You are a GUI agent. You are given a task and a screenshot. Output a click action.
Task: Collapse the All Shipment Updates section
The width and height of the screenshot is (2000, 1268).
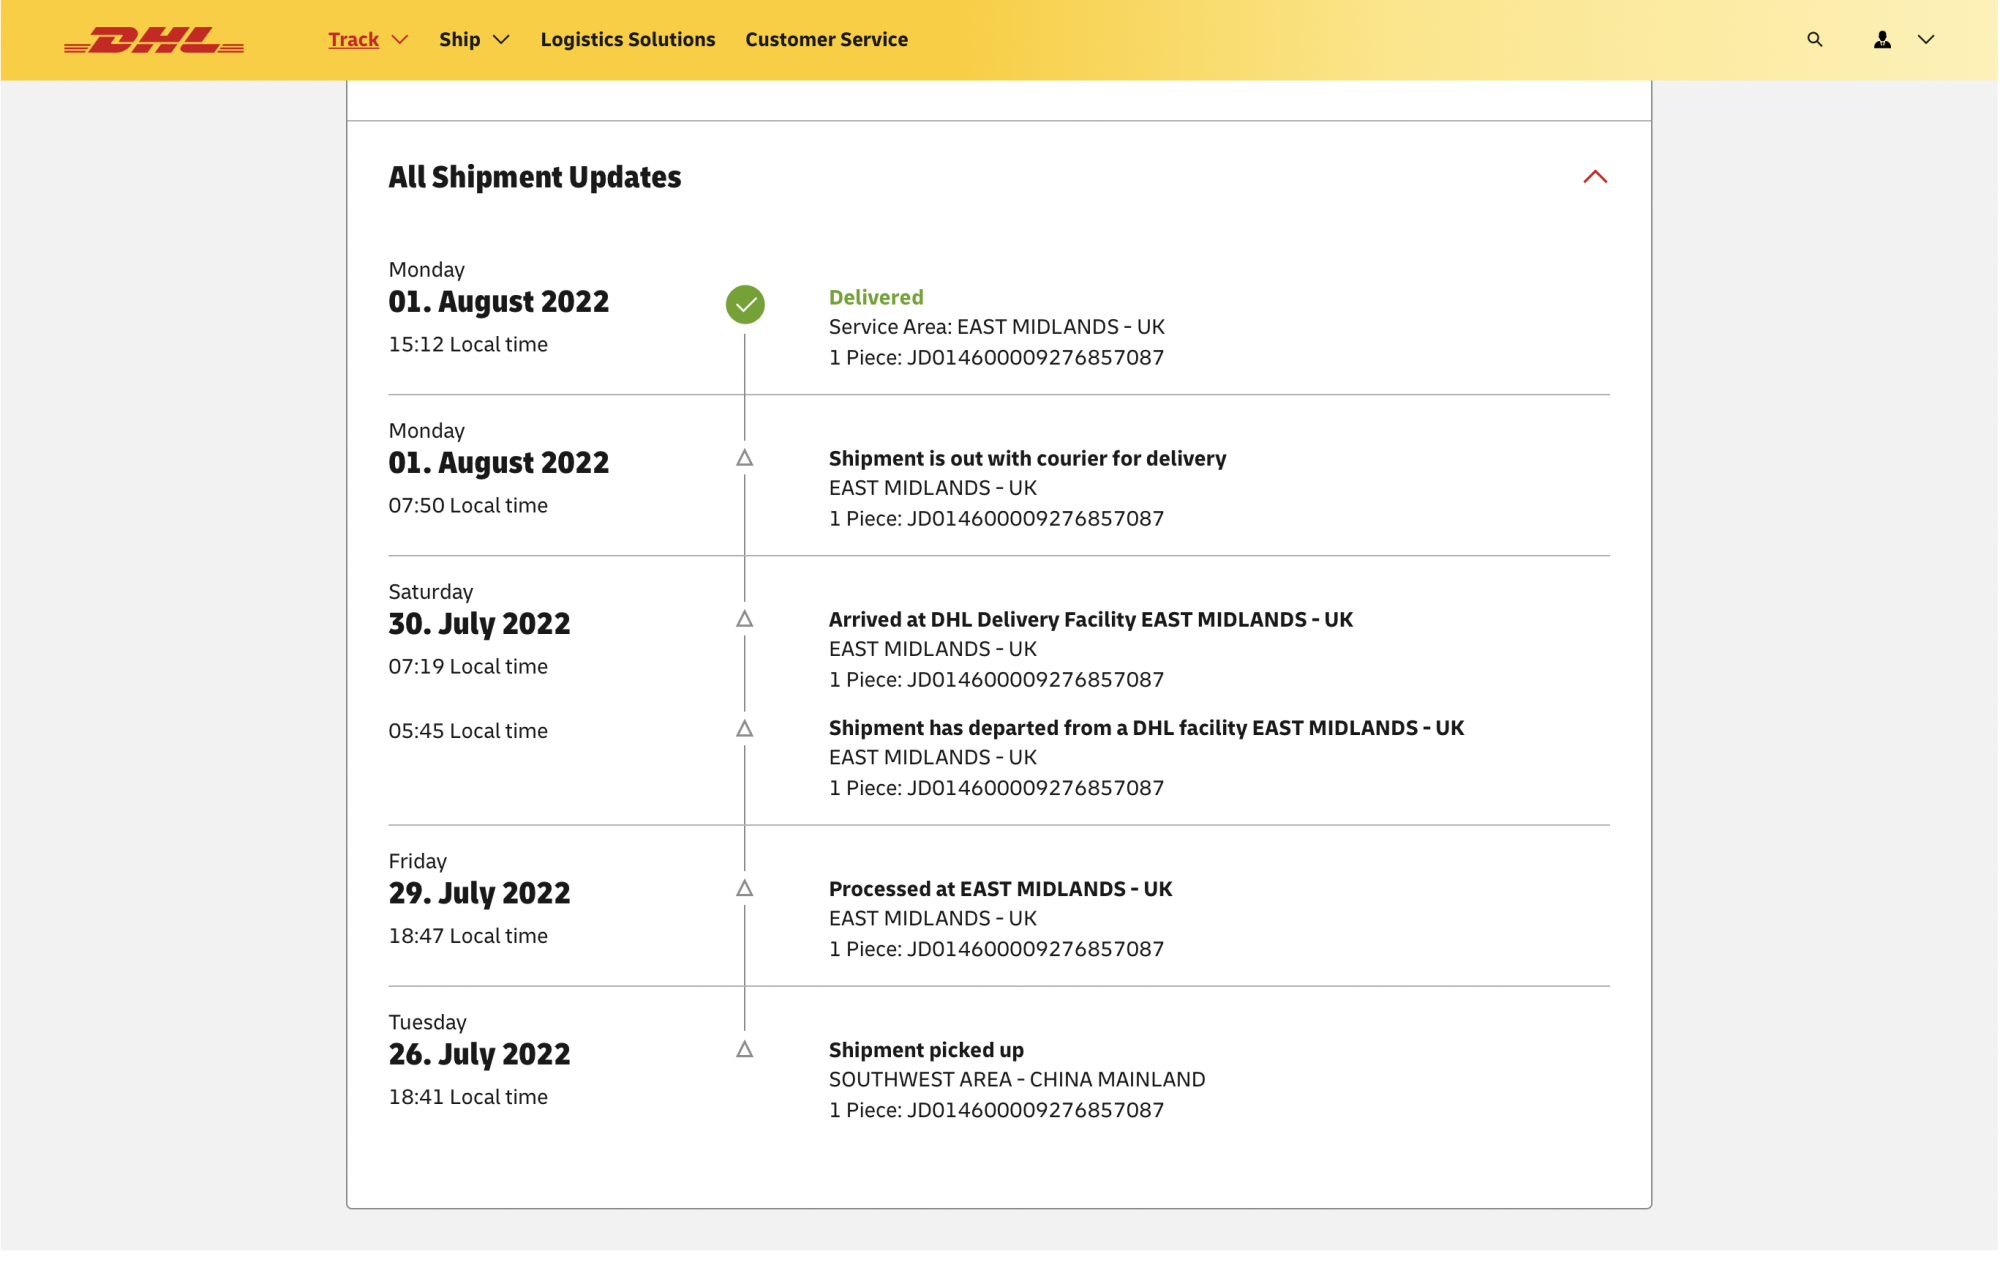coord(1595,177)
